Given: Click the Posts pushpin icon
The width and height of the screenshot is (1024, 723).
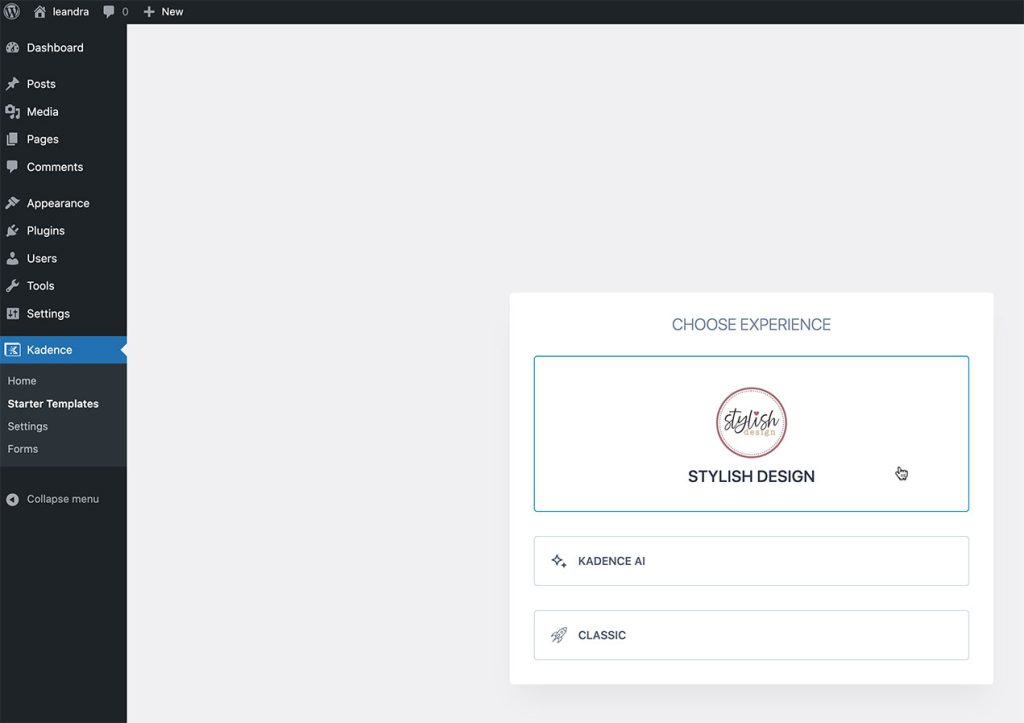Looking at the screenshot, I should coord(12,84).
